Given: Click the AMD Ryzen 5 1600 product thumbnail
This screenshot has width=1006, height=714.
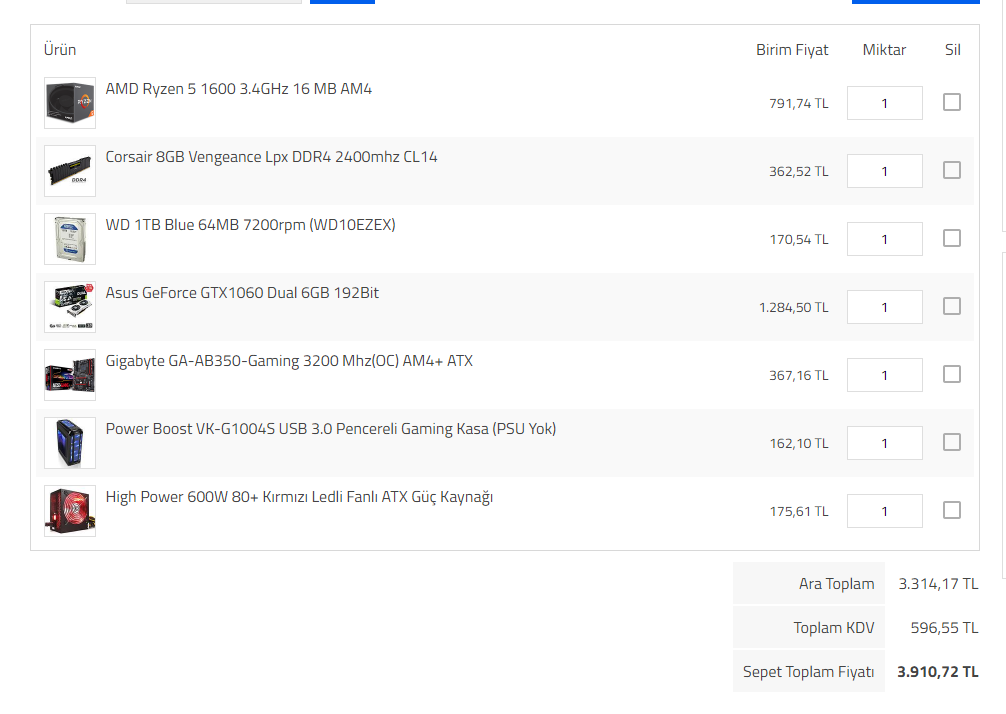Looking at the screenshot, I should tap(70, 103).
